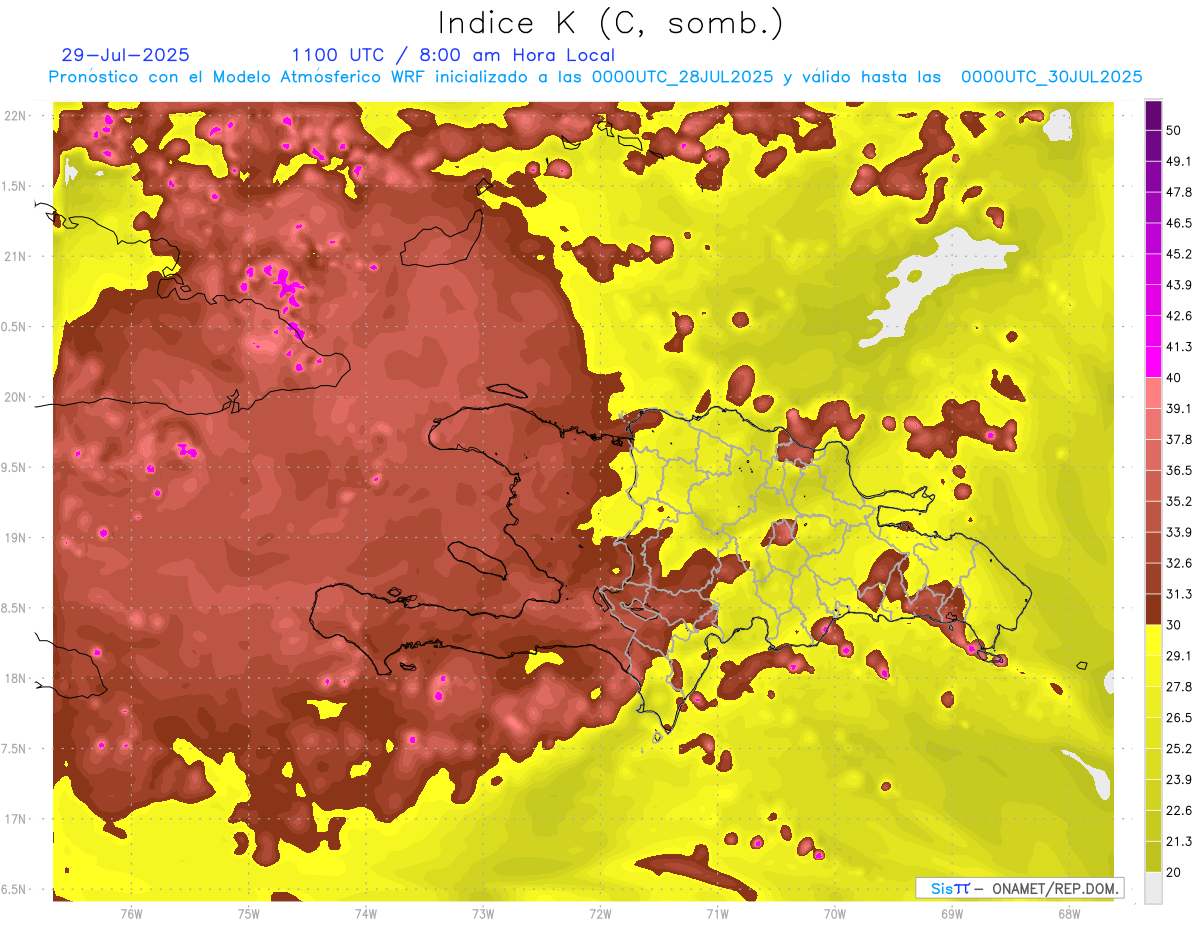Click the '70W' longitude label
Image resolution: width=1200 pixels, height=927 pixels.
point(836,913)
